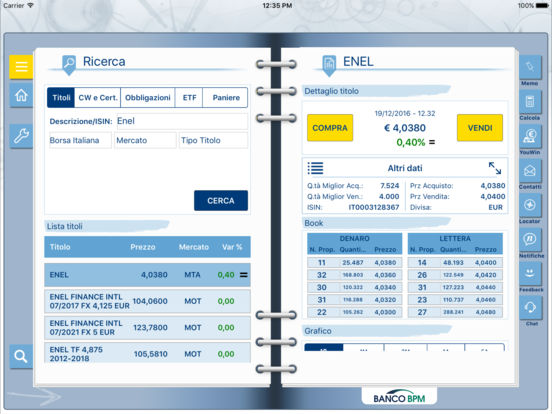Switch to the Obbligazioni tab
The width and height of the screenshot is (552, 414).
pyautogui.click(x=148, y=98)
